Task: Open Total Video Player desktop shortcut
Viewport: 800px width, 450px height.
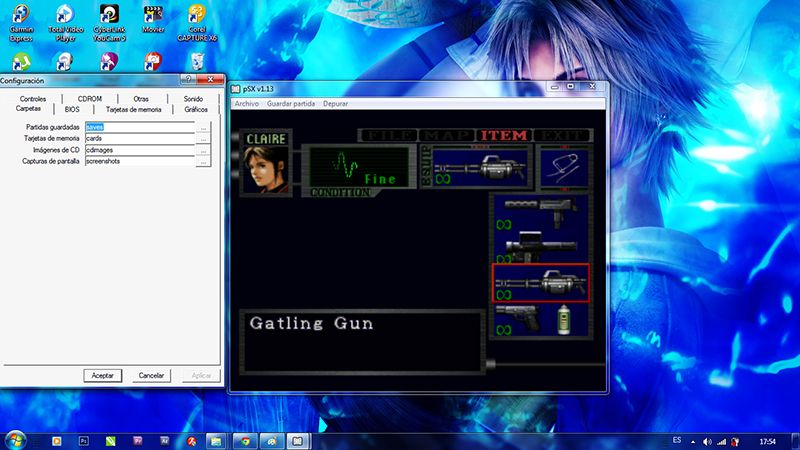Action: 65,22
